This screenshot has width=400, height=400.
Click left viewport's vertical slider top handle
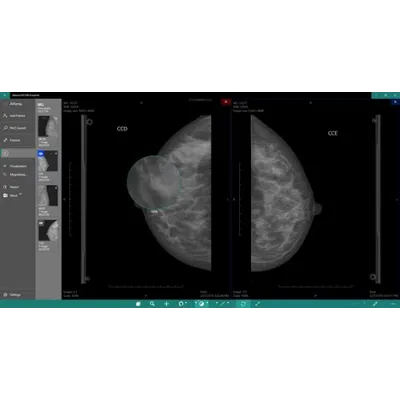tap(89, 122)
